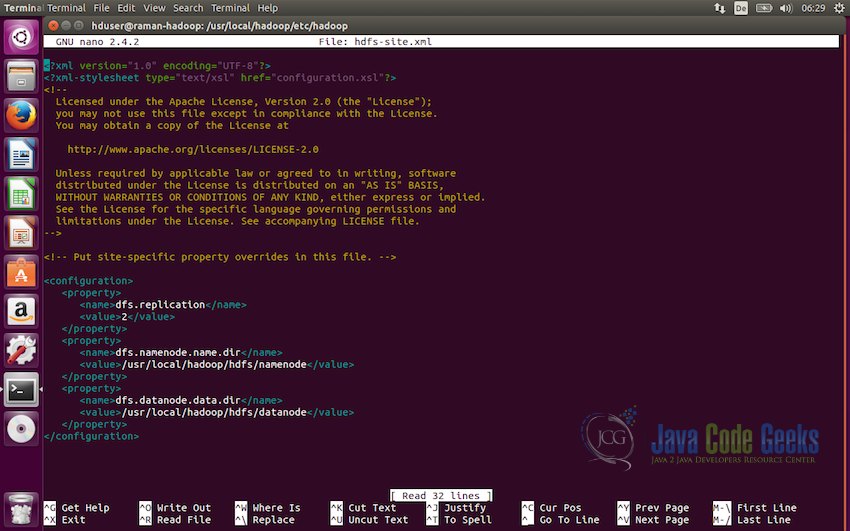850x531 pixels.
Task: Click the xml-stylesheet declaration line
Action: coord(220,77)
